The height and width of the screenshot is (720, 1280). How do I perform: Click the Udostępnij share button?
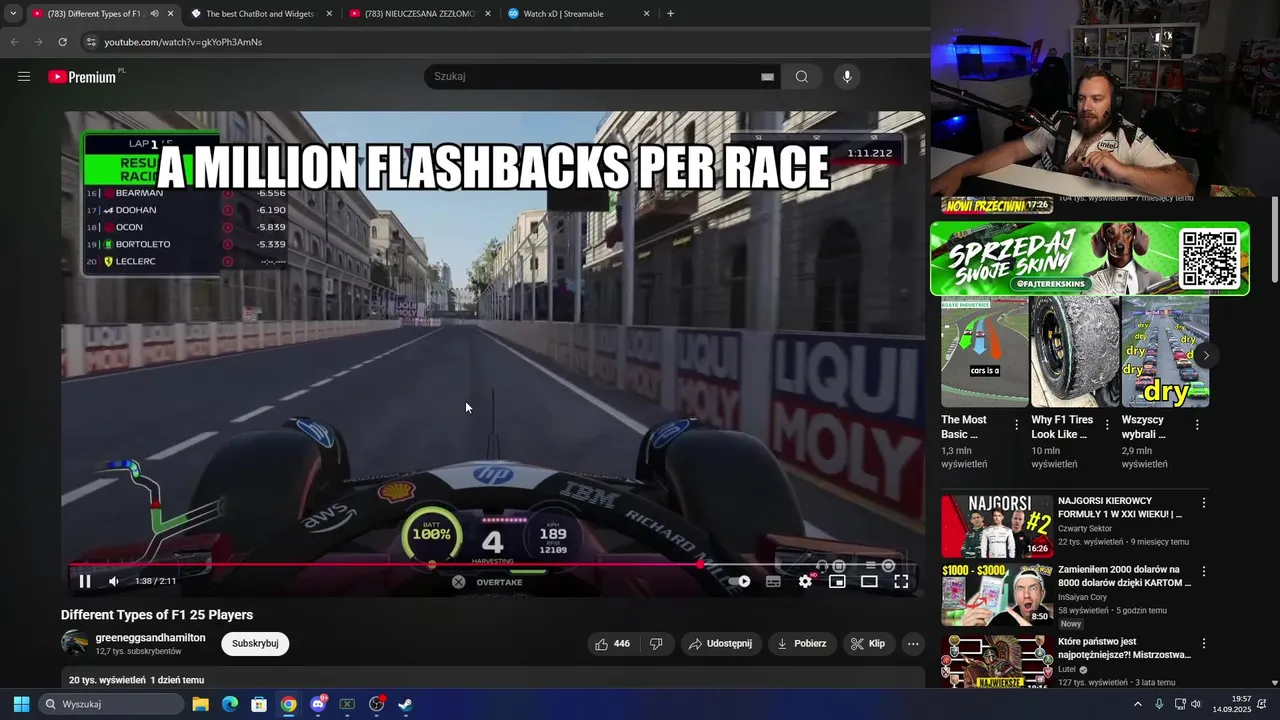click(x=720, y=644)
